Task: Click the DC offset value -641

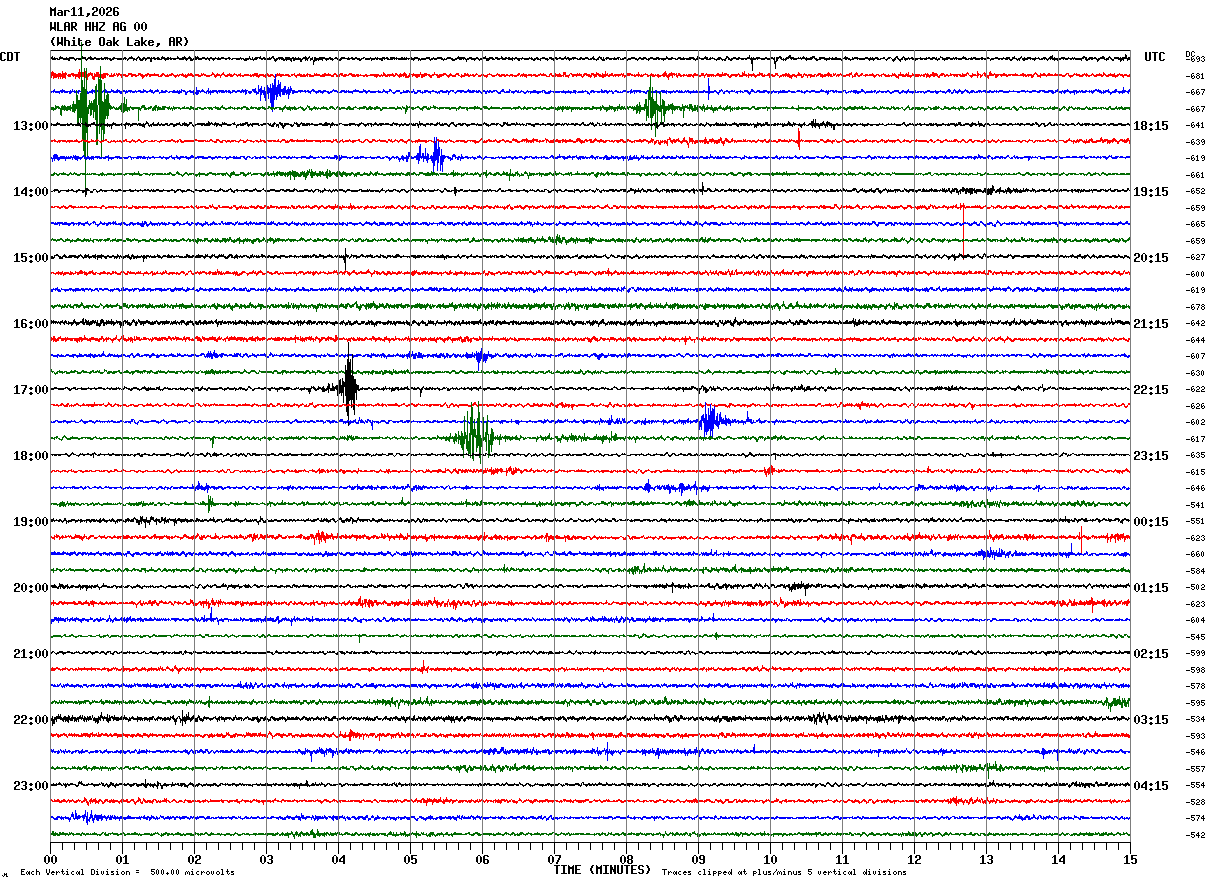Action: (x=1195, y=126)
